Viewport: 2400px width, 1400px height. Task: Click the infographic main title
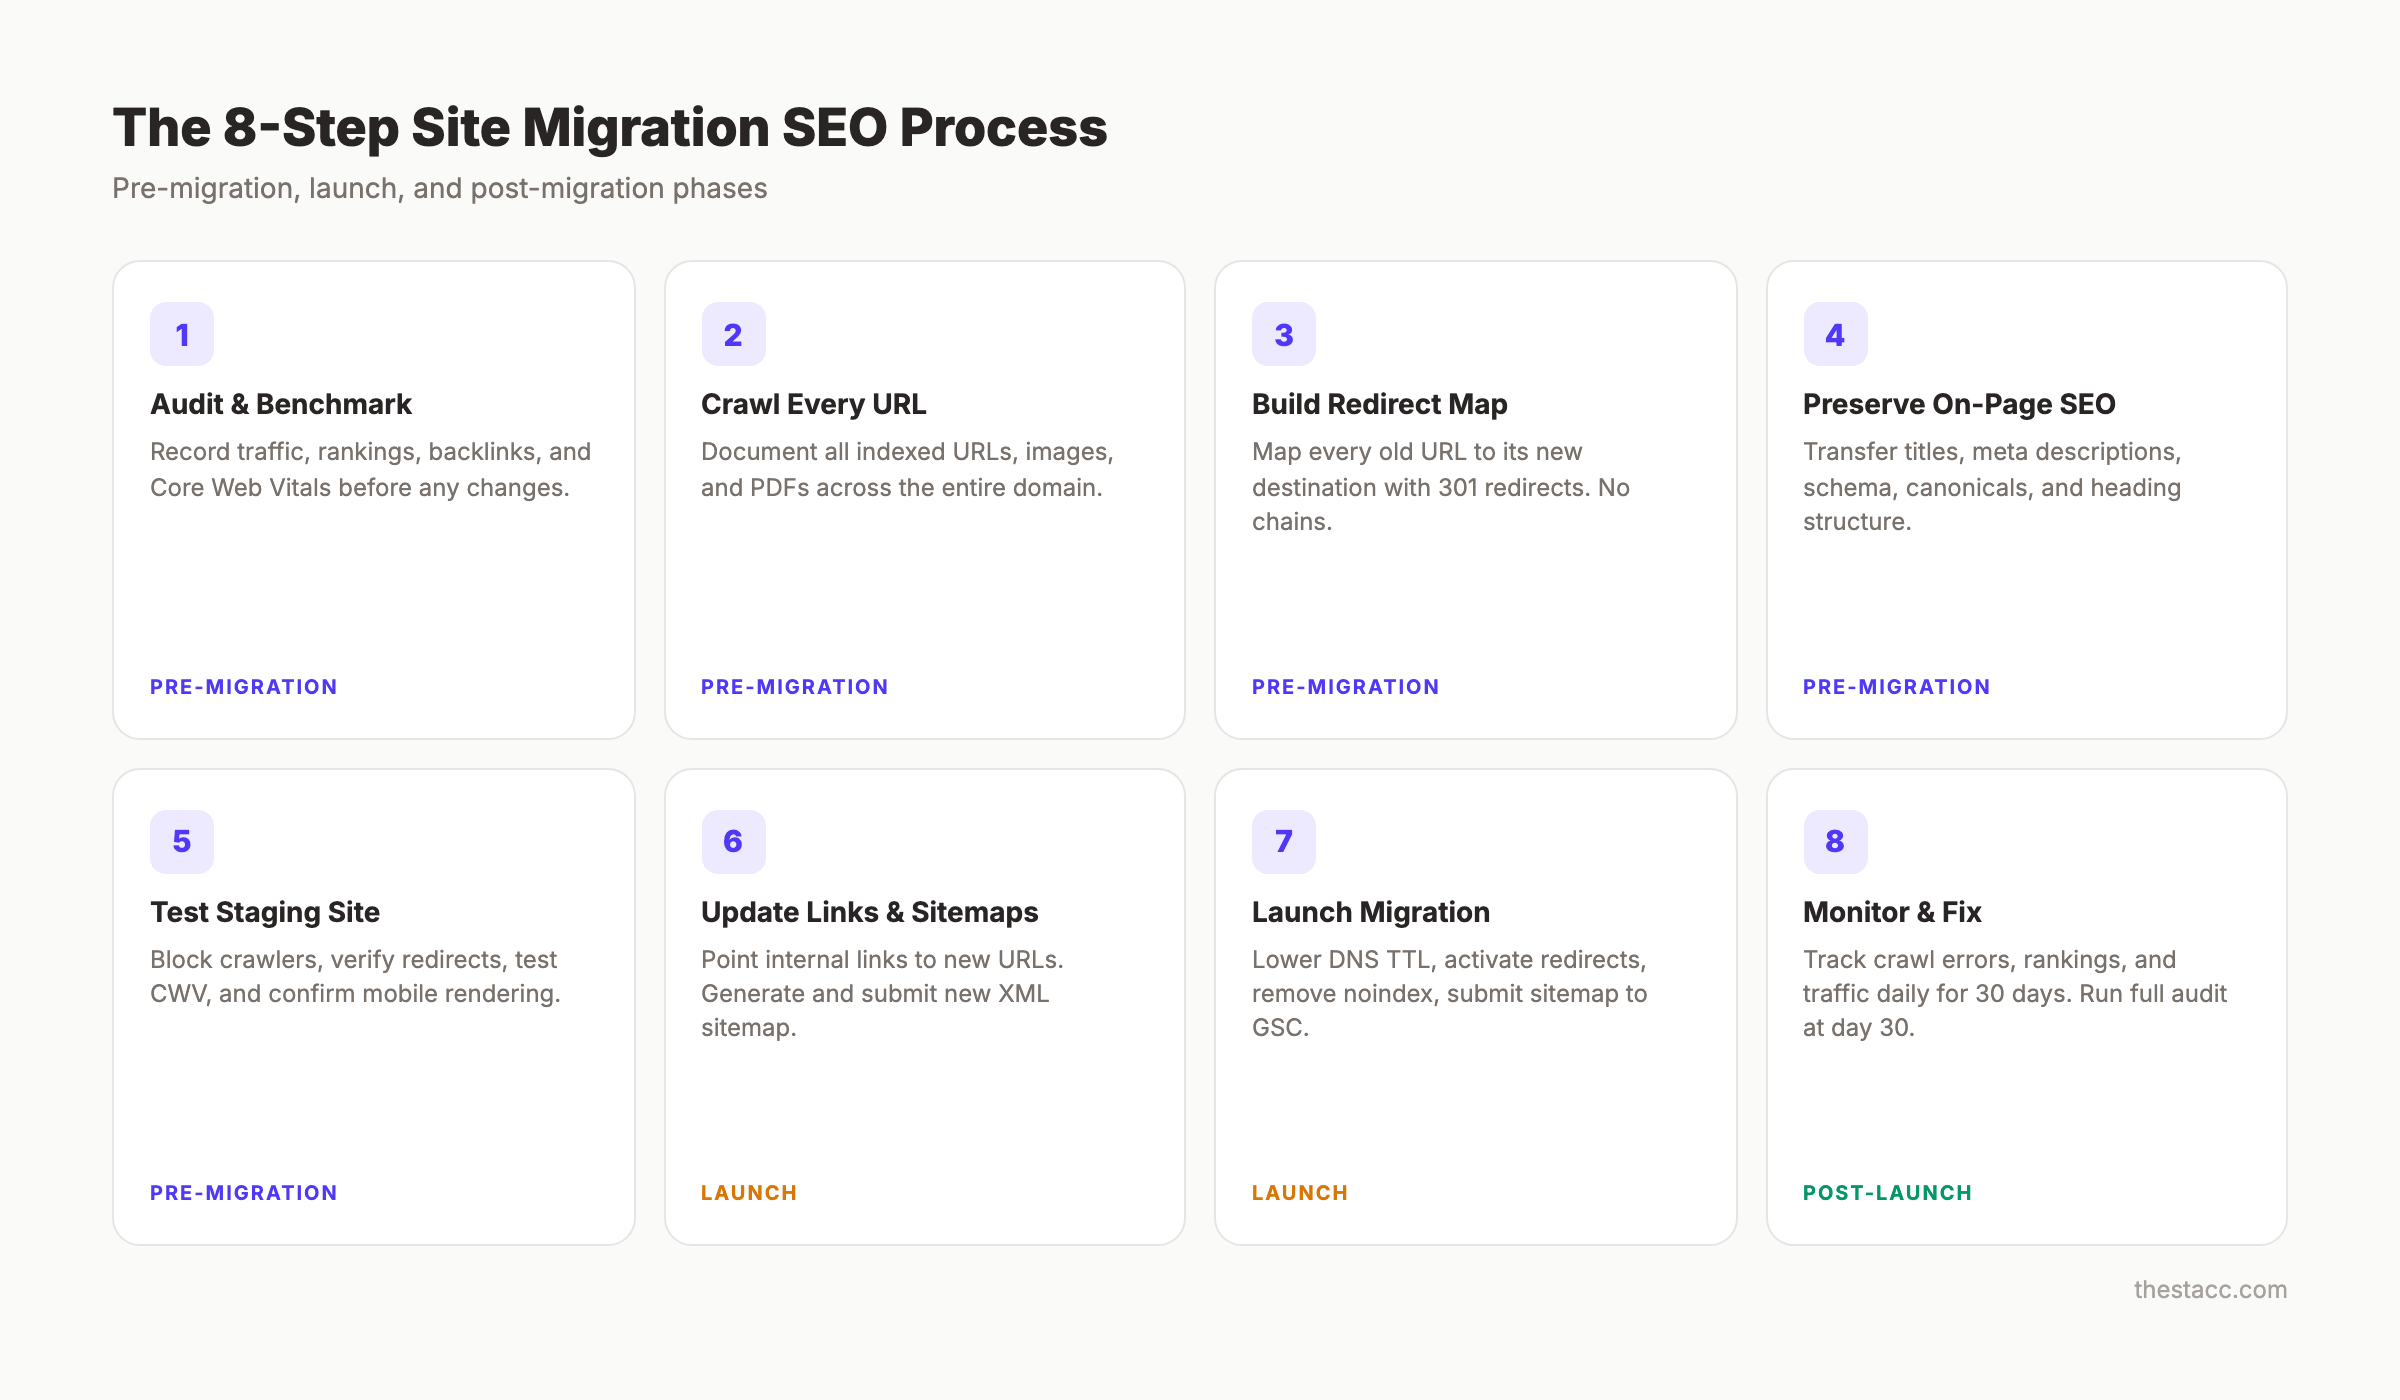(610, 126)
